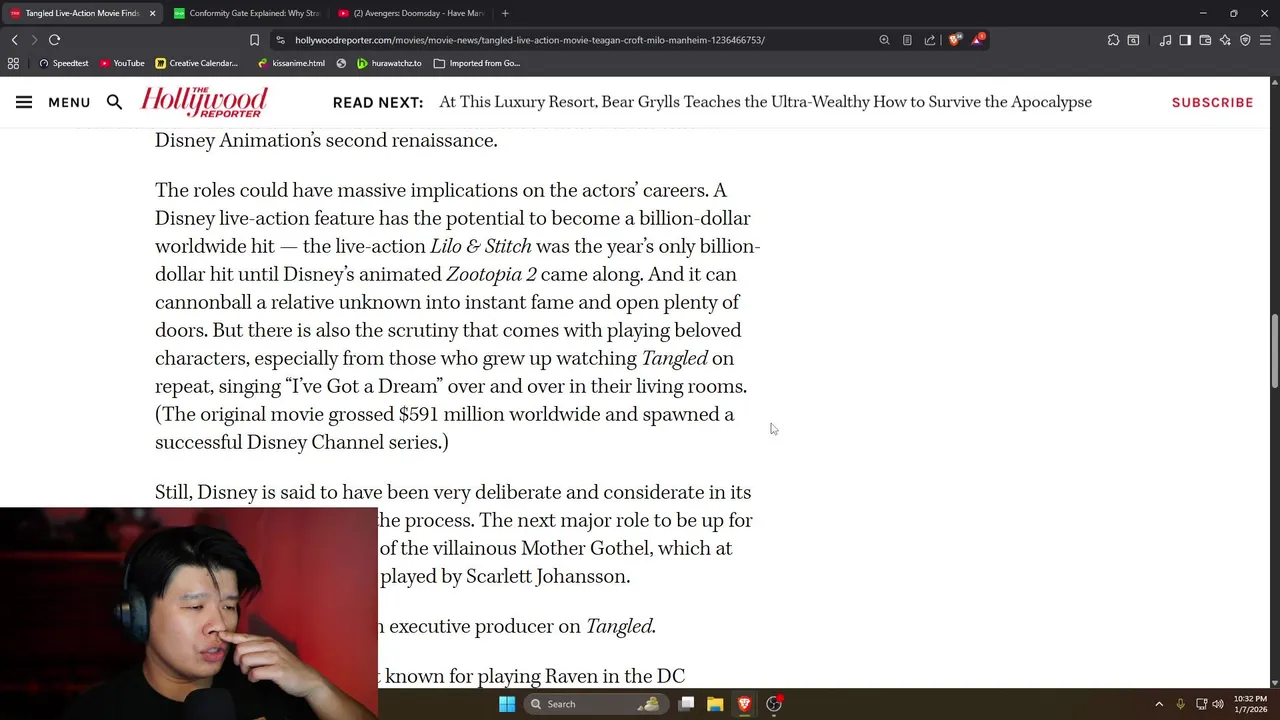Screen dimensions: 1280x720
Task: Expand the Imported from Go... bookmarks folder
Action: [477, 63]
